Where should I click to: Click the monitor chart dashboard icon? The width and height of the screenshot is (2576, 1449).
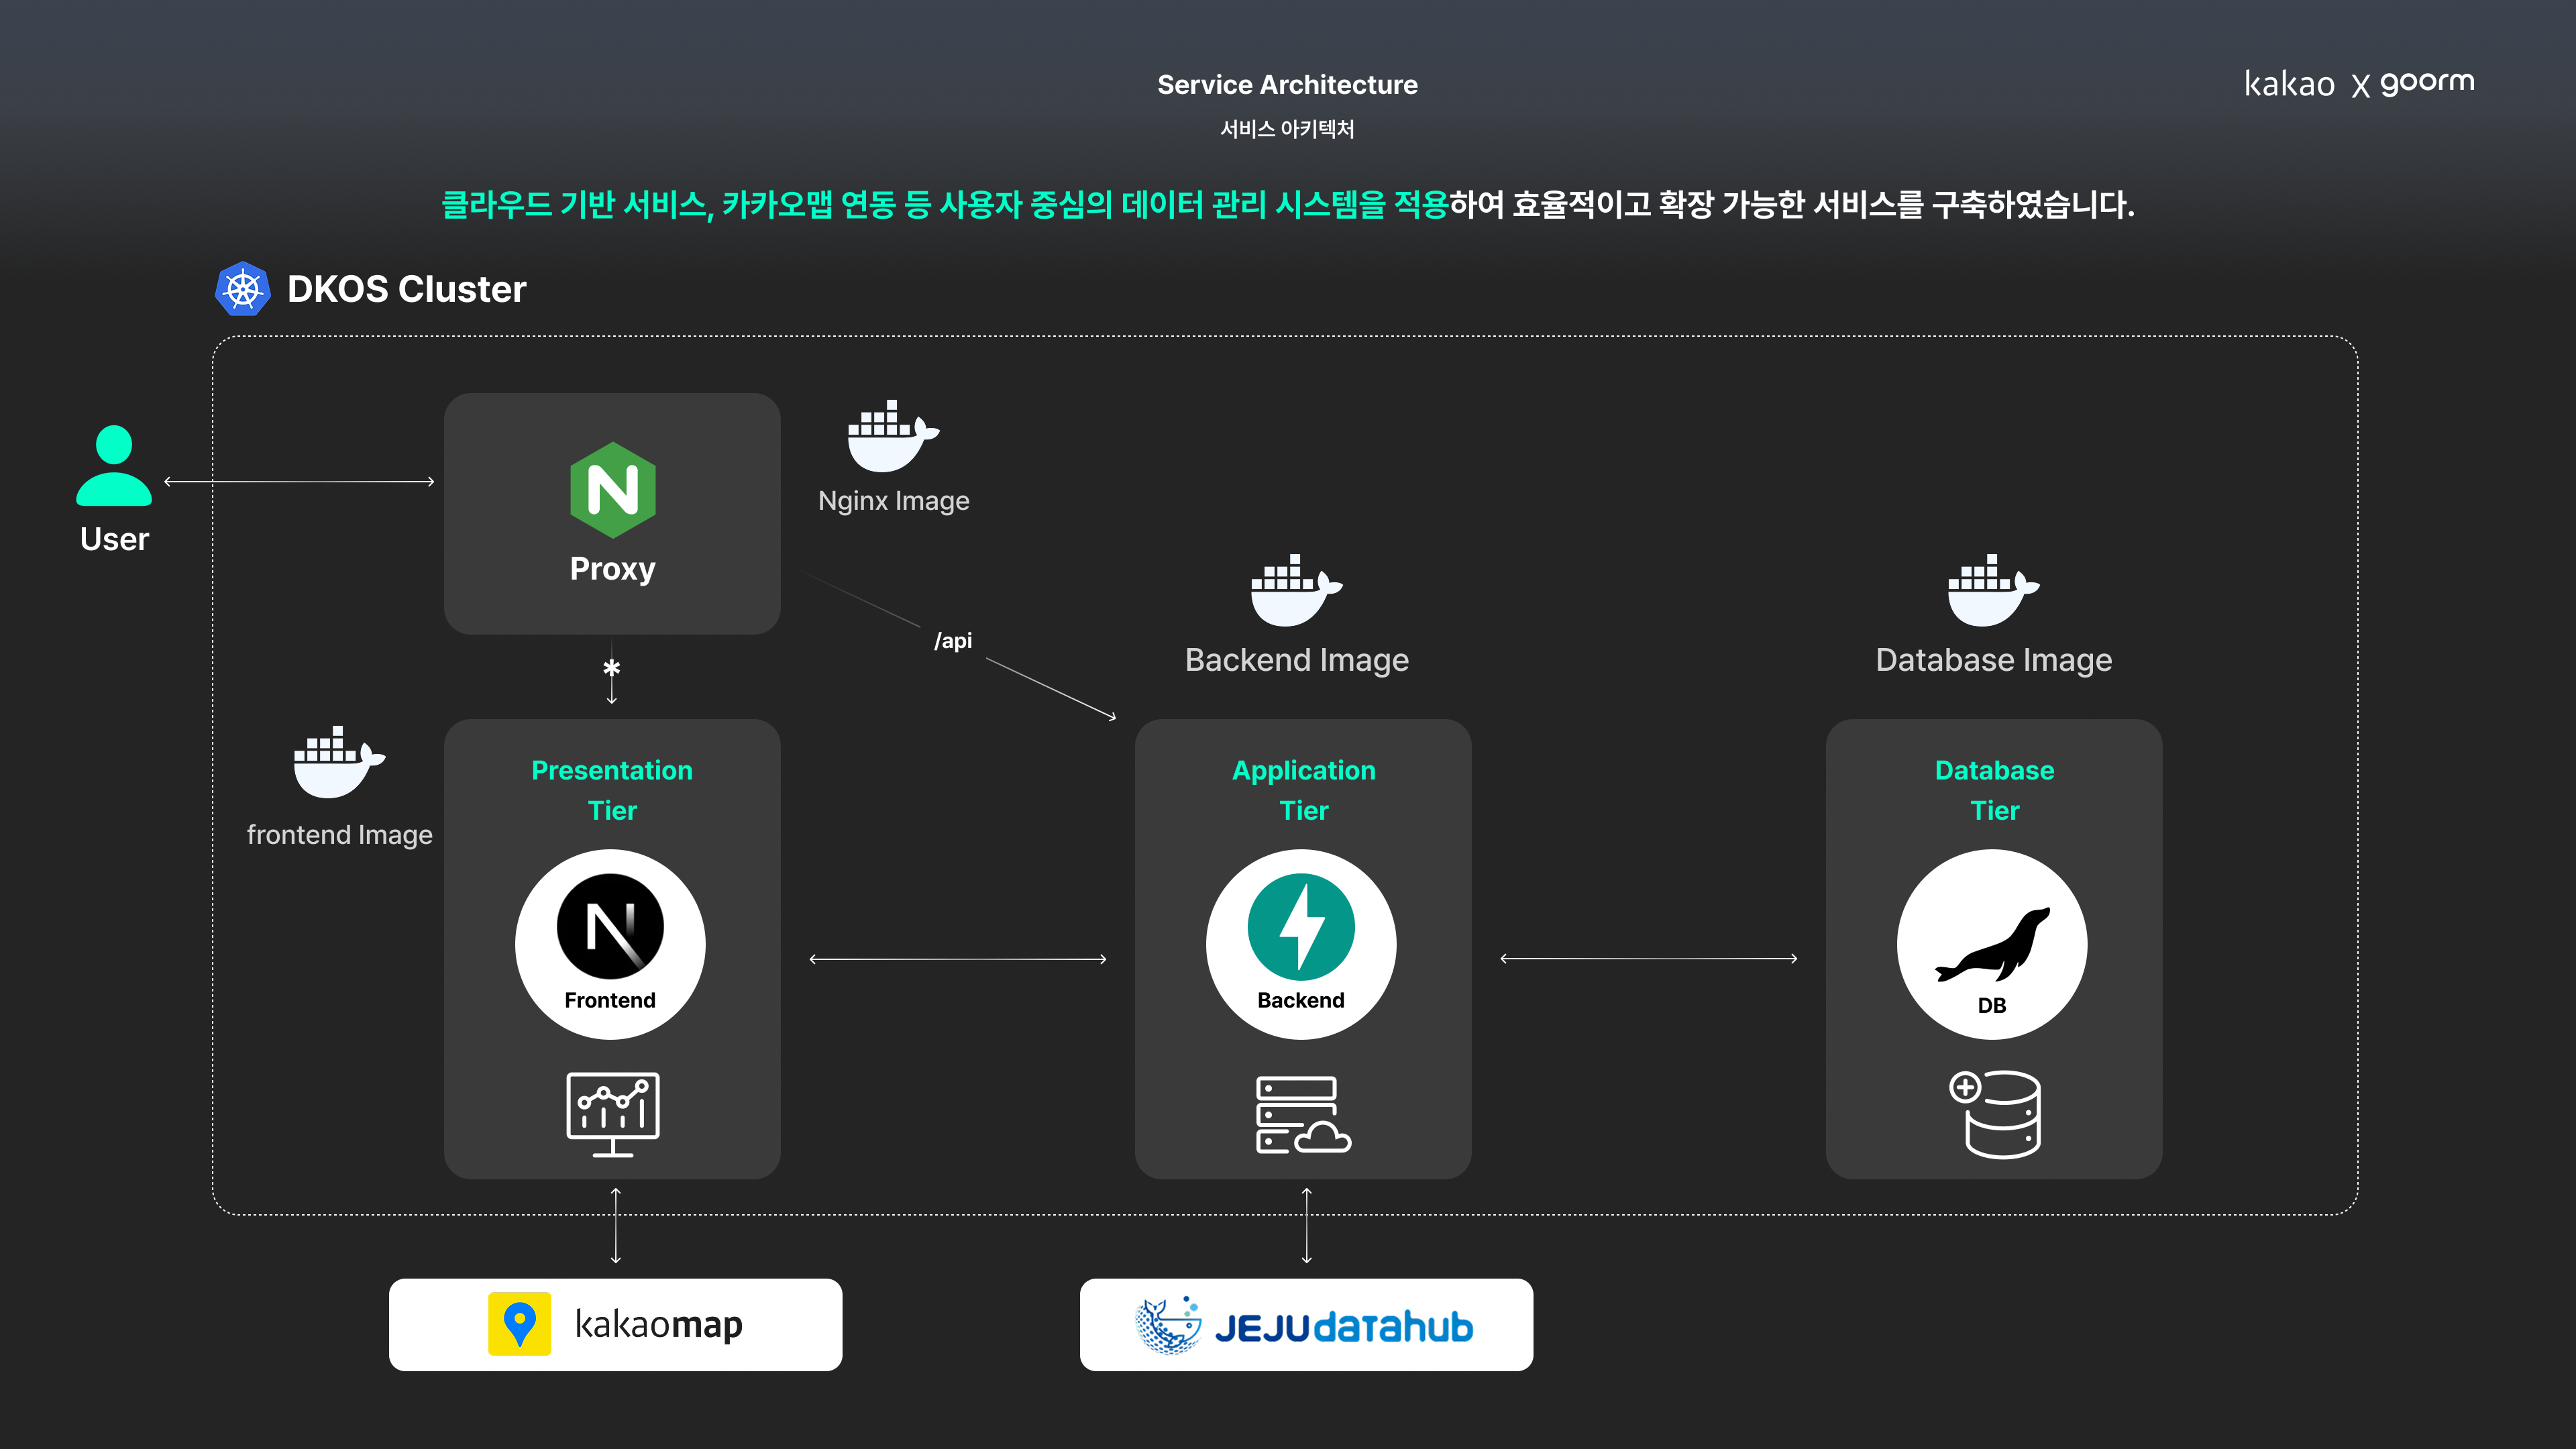(612, 1114)
